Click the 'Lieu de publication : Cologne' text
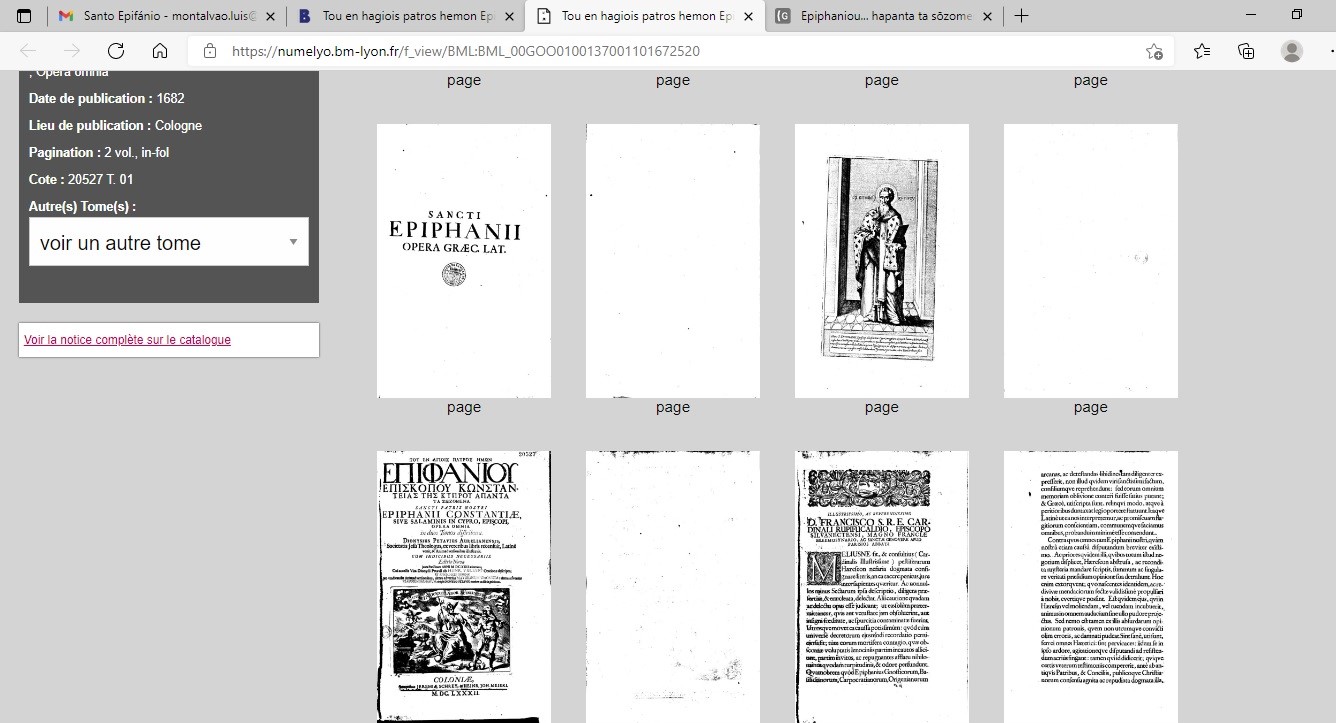Screen dimensions: 1336x723 click(x=115, y=125)
